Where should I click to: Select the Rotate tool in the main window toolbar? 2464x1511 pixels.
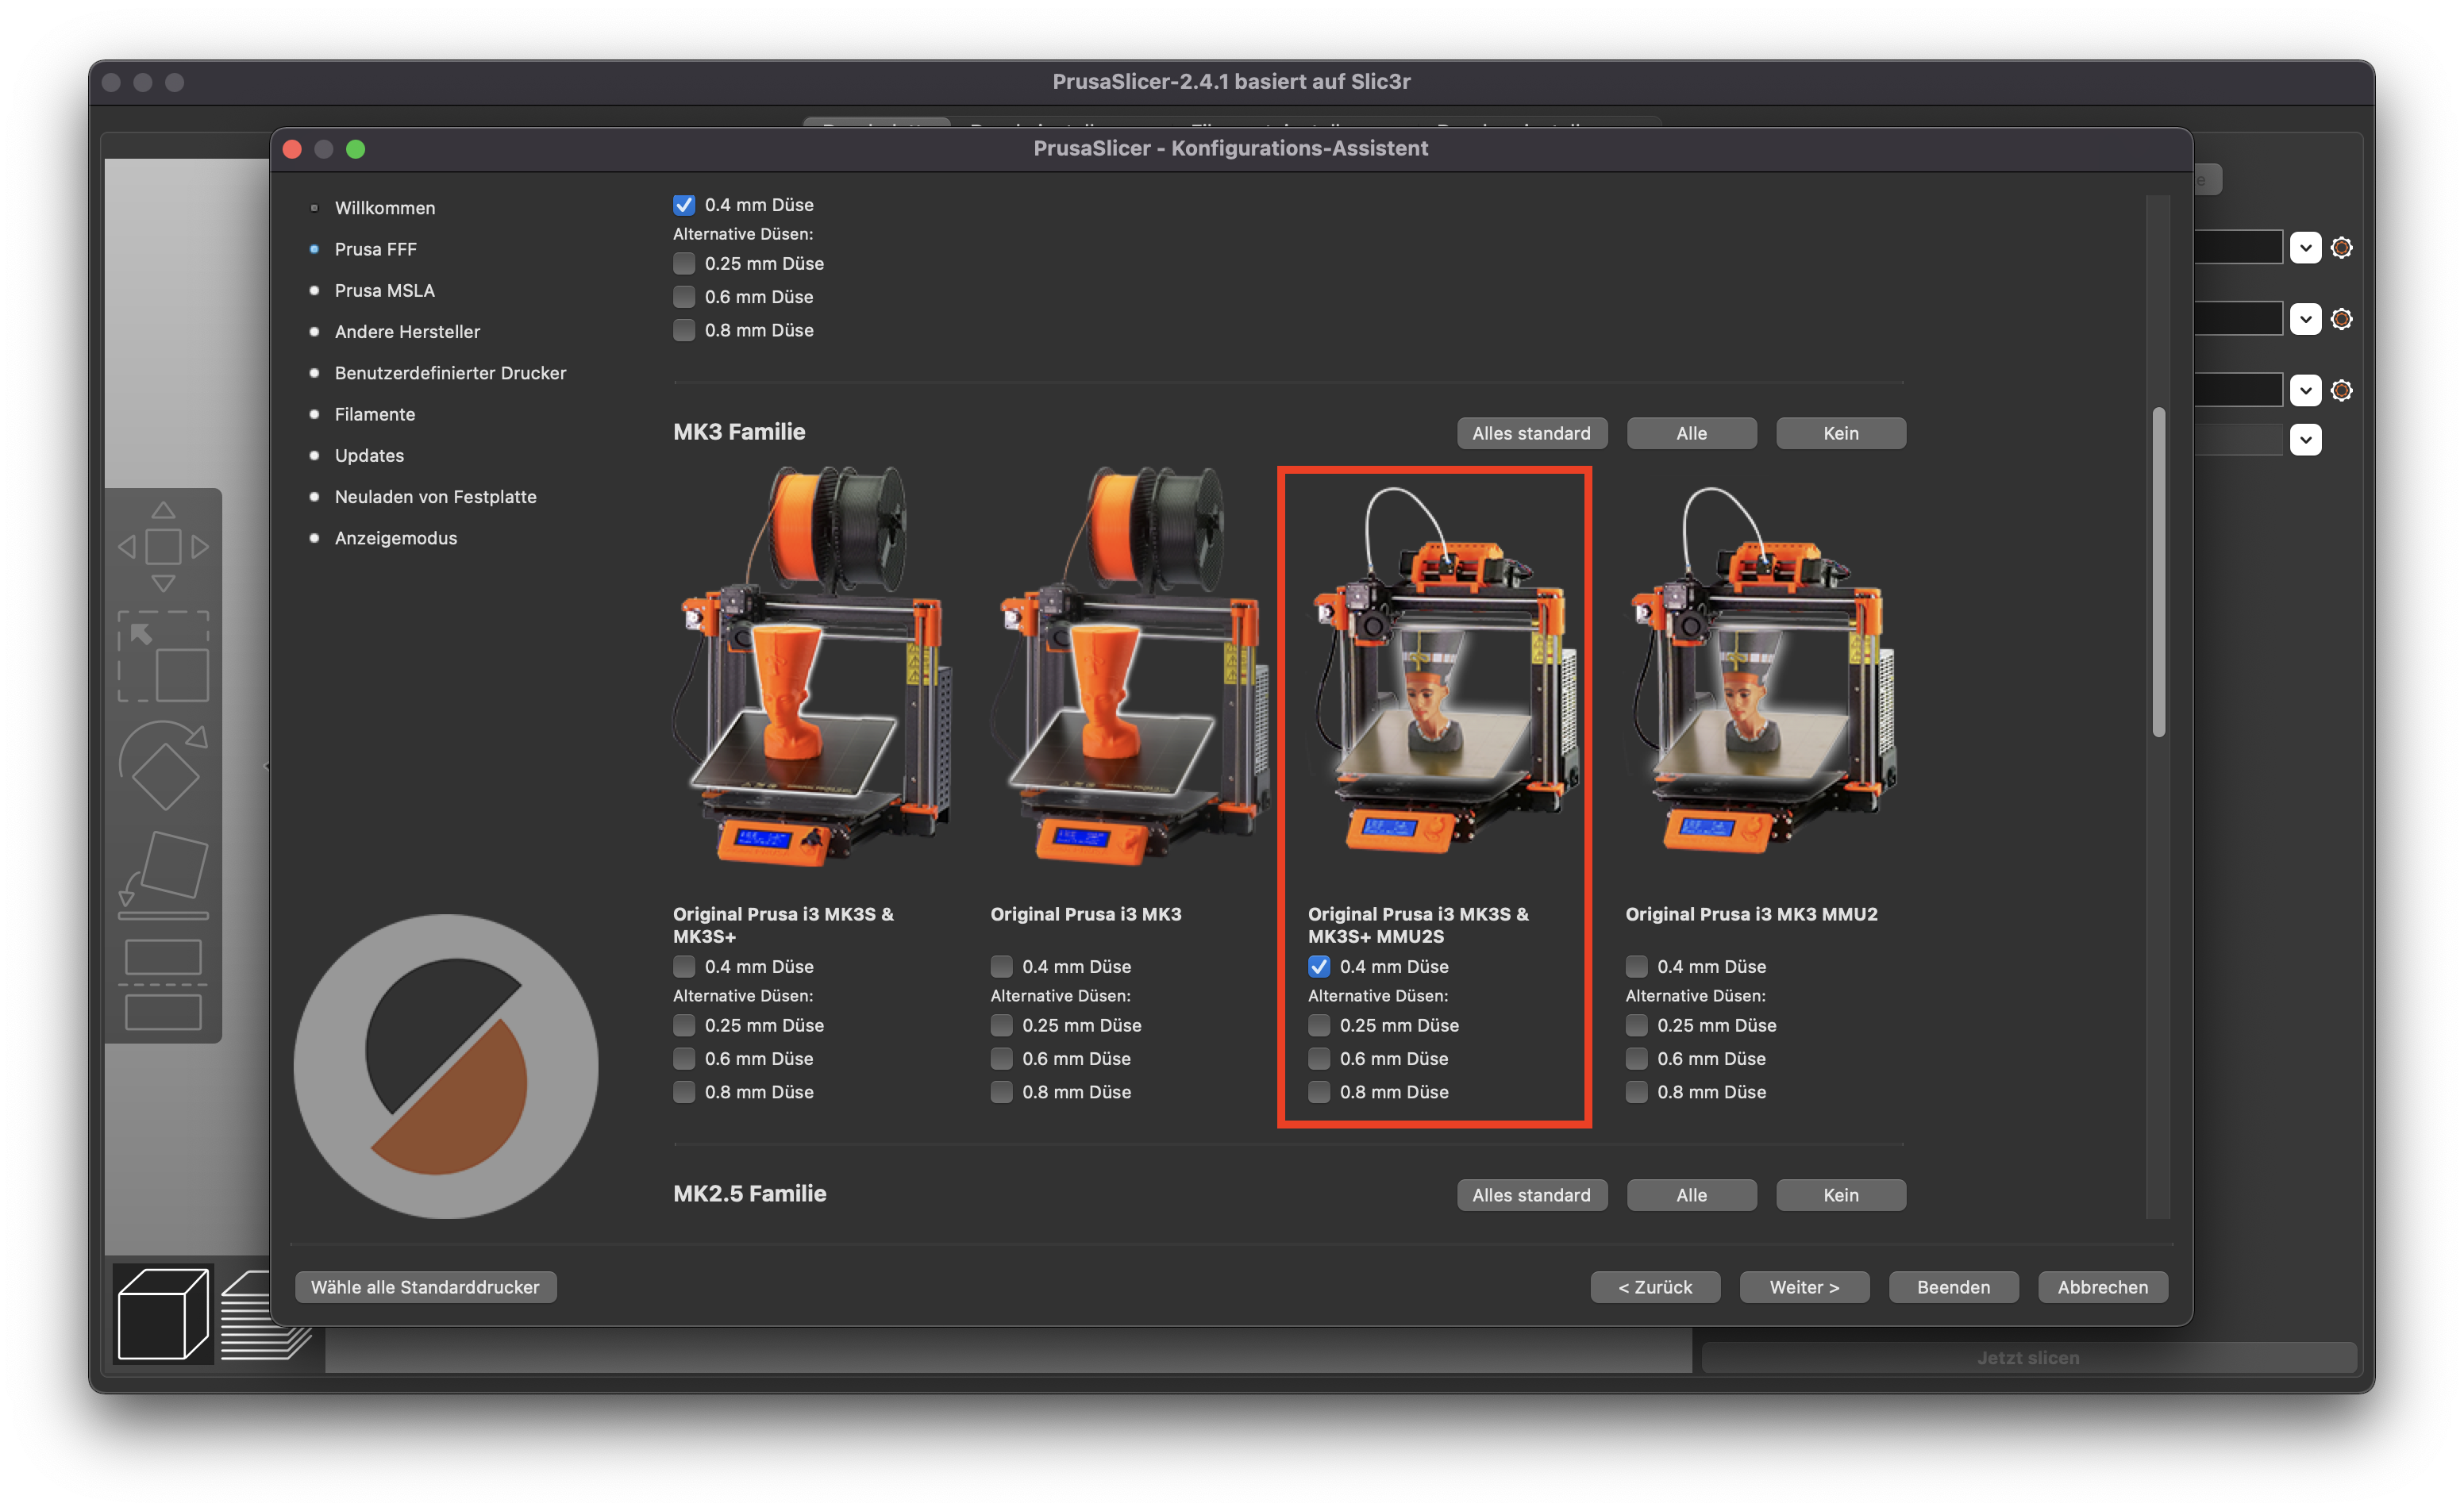(x=163, y=765)
